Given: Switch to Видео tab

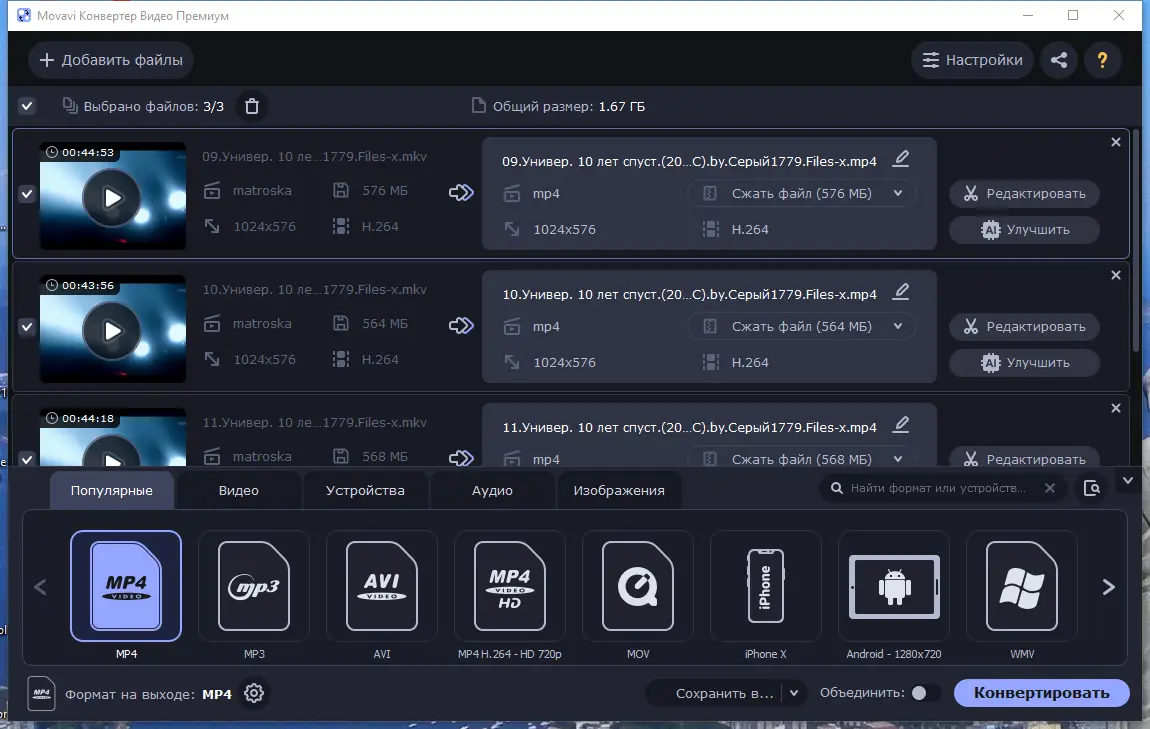Looking at the screenshot, I should click(x=238, y=491).
